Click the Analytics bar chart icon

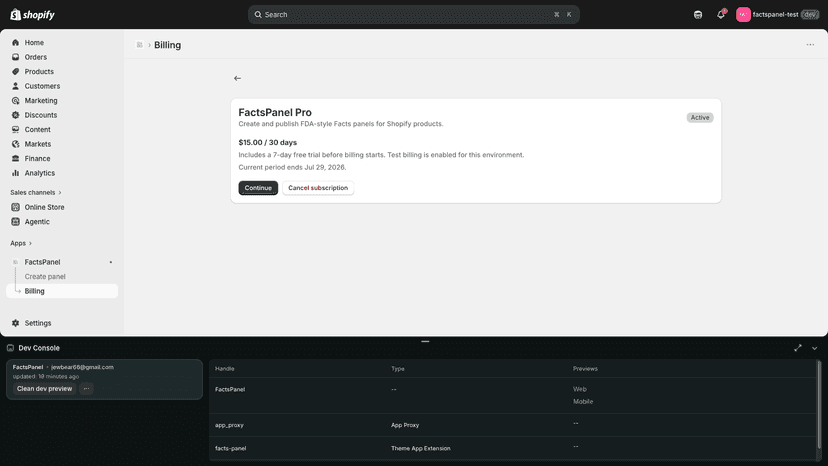pos(15,173)
